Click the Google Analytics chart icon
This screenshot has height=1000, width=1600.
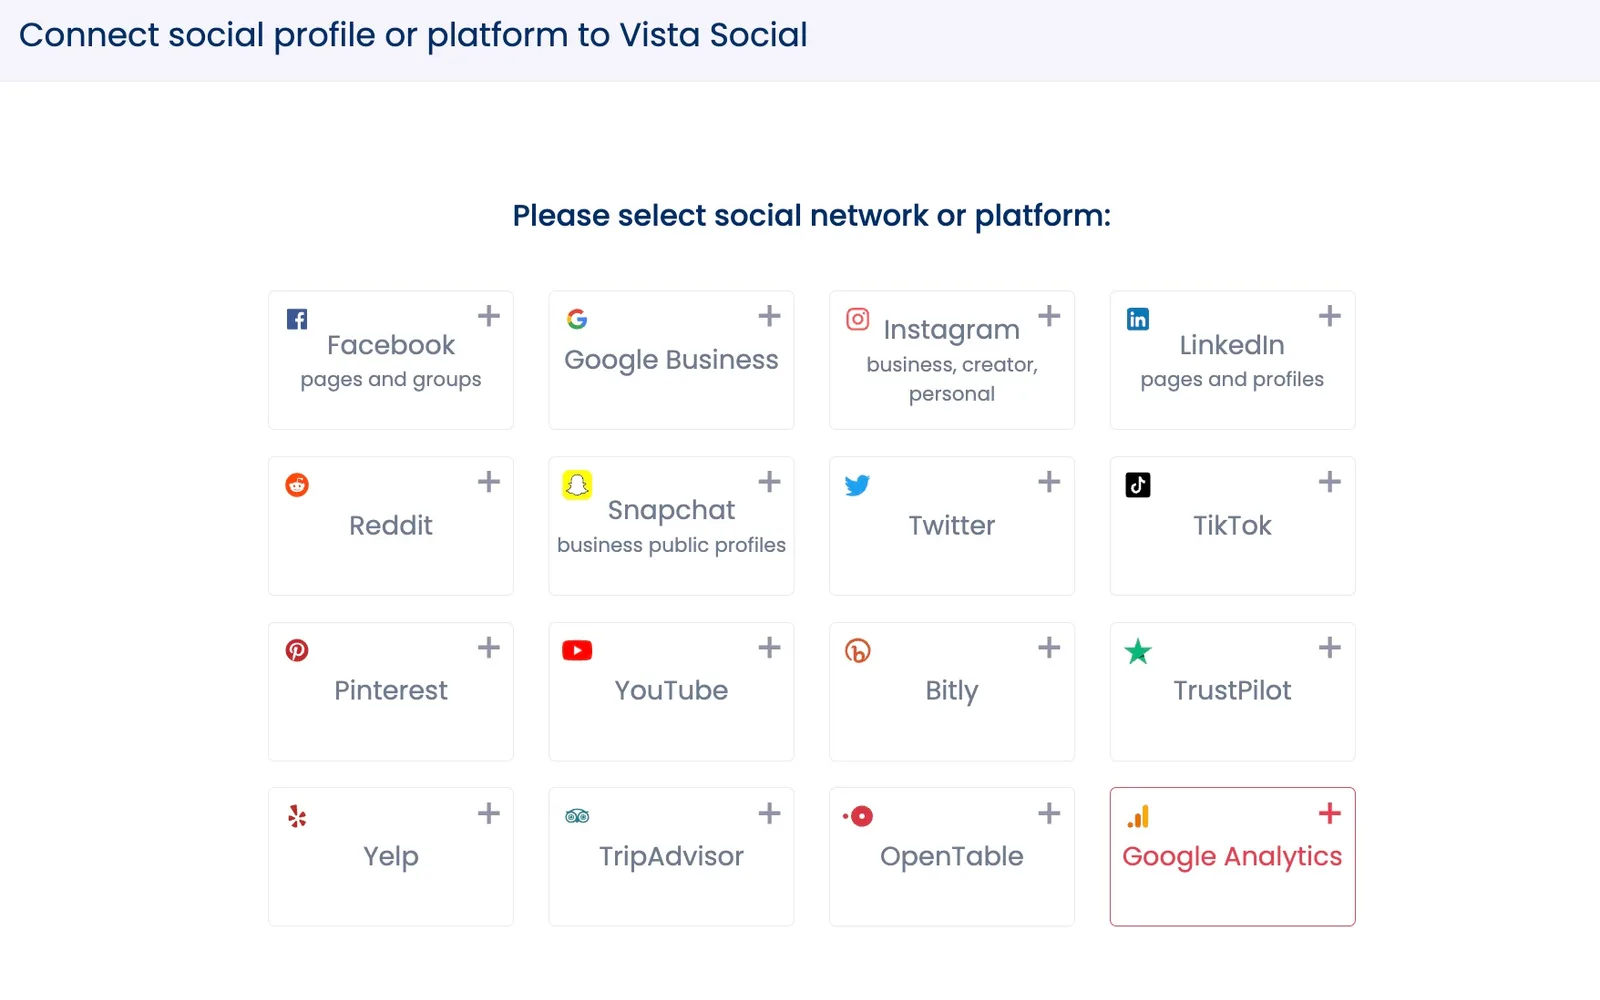[x=1138, y=815]
